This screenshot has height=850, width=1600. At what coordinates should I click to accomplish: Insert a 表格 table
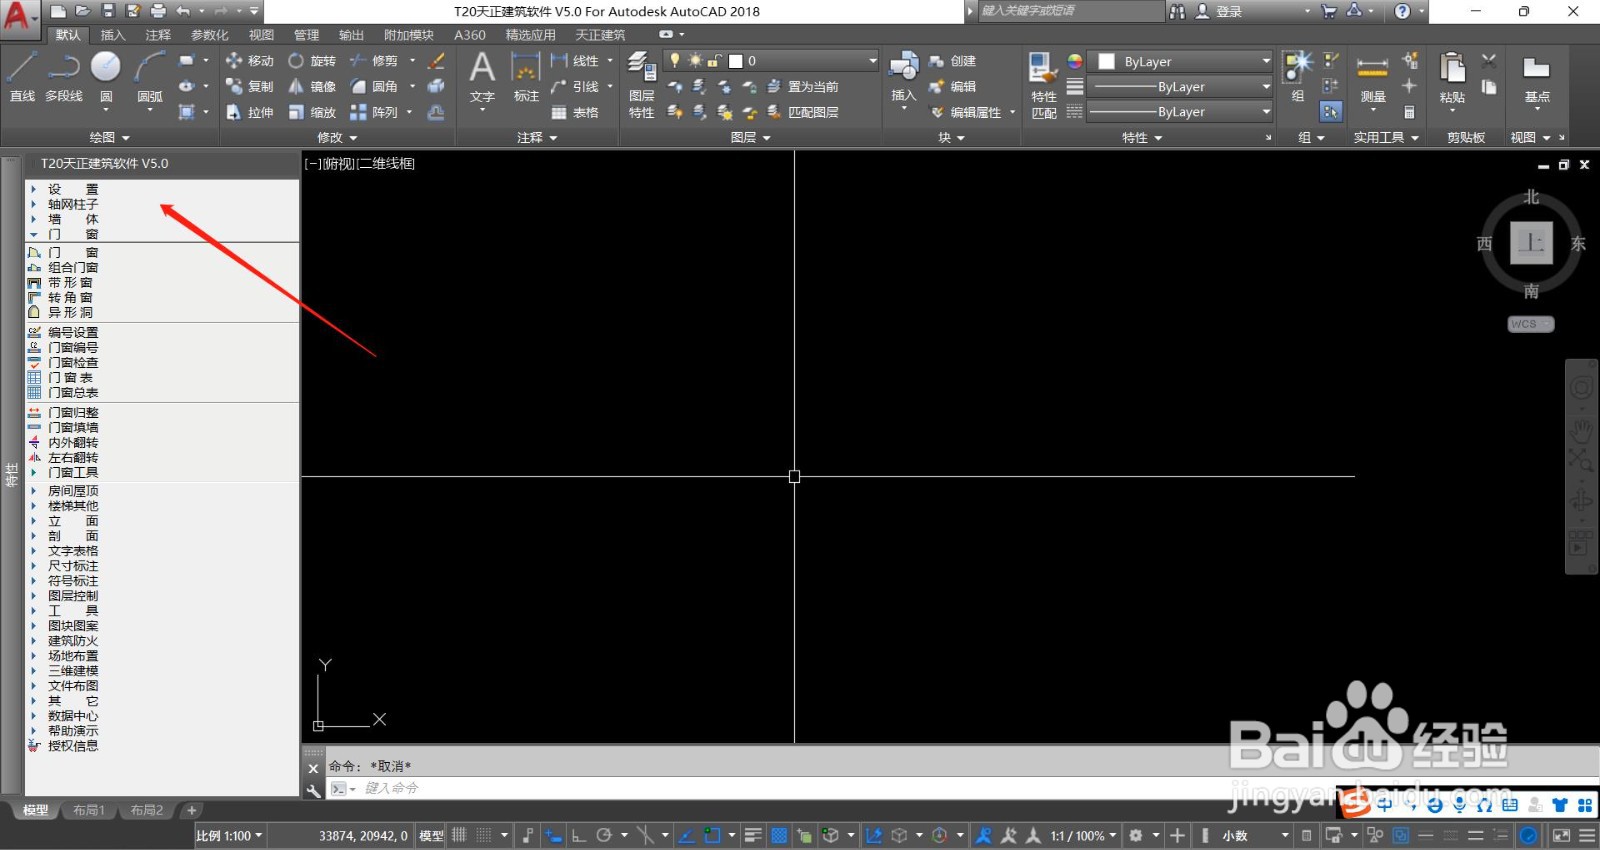[x=575, y=113]
